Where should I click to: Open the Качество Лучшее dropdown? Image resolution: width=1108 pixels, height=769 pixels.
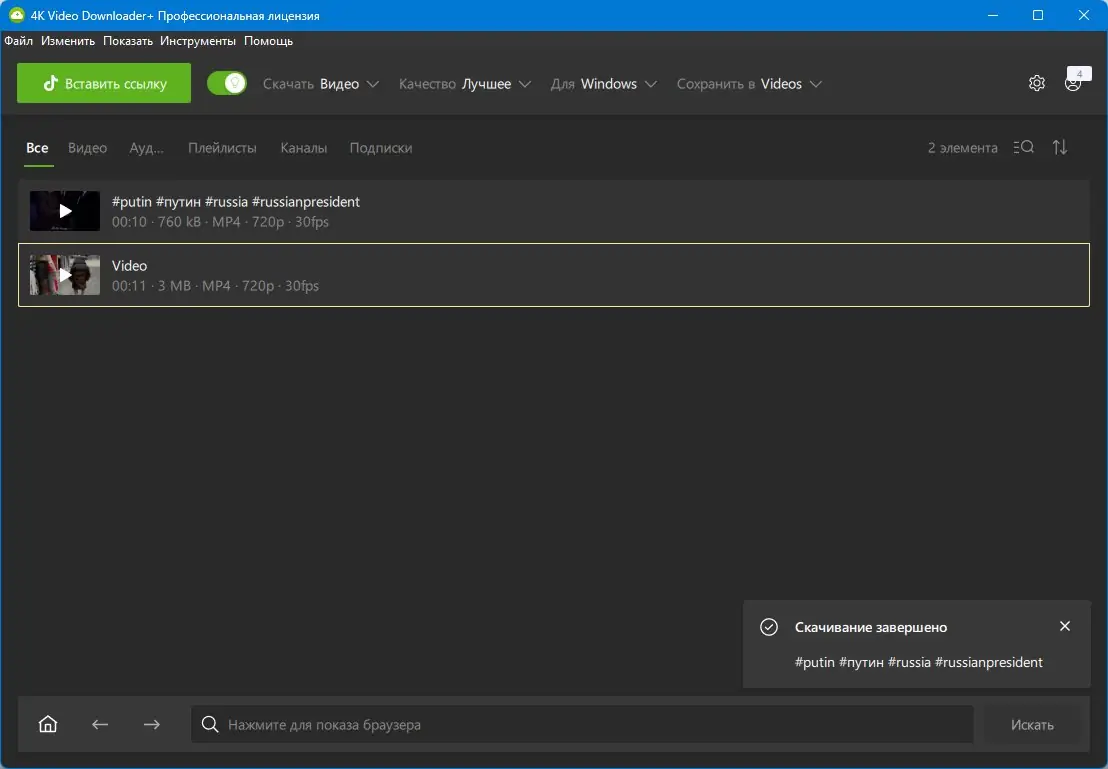tap(464, 84)
